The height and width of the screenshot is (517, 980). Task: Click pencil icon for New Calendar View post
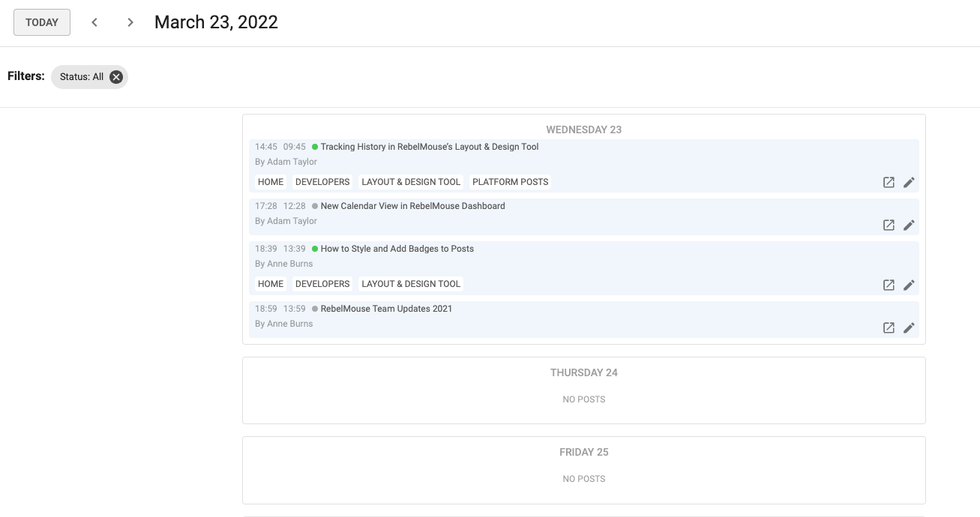(909, 225)
